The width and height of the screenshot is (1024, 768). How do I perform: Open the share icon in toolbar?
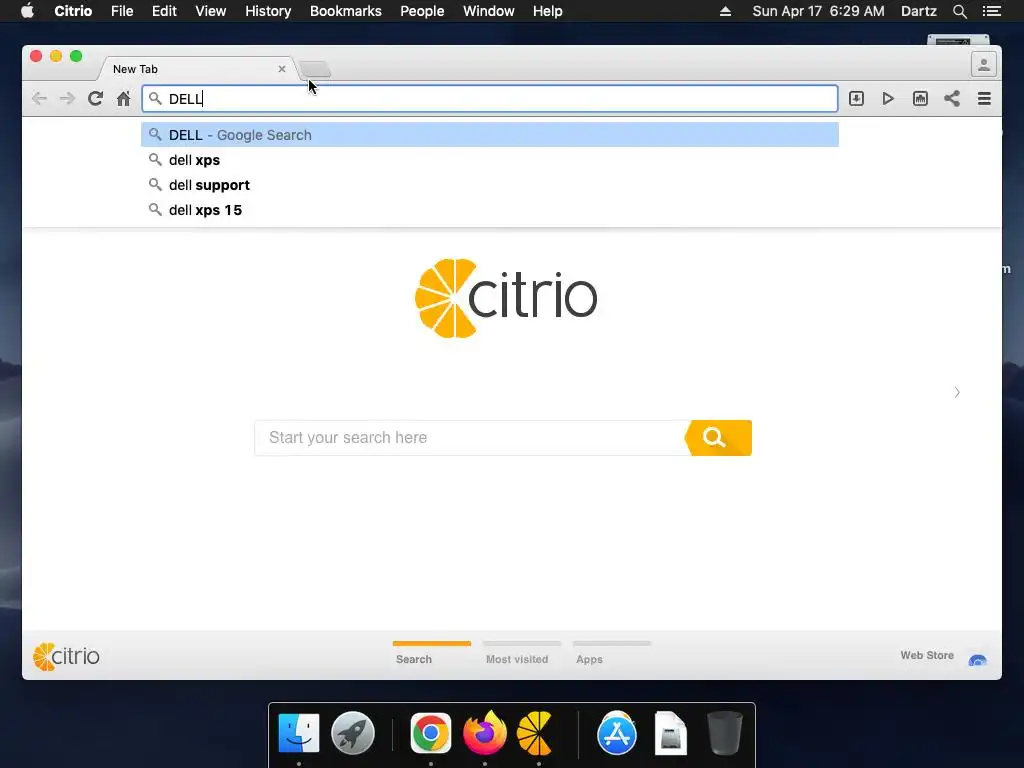952,99
